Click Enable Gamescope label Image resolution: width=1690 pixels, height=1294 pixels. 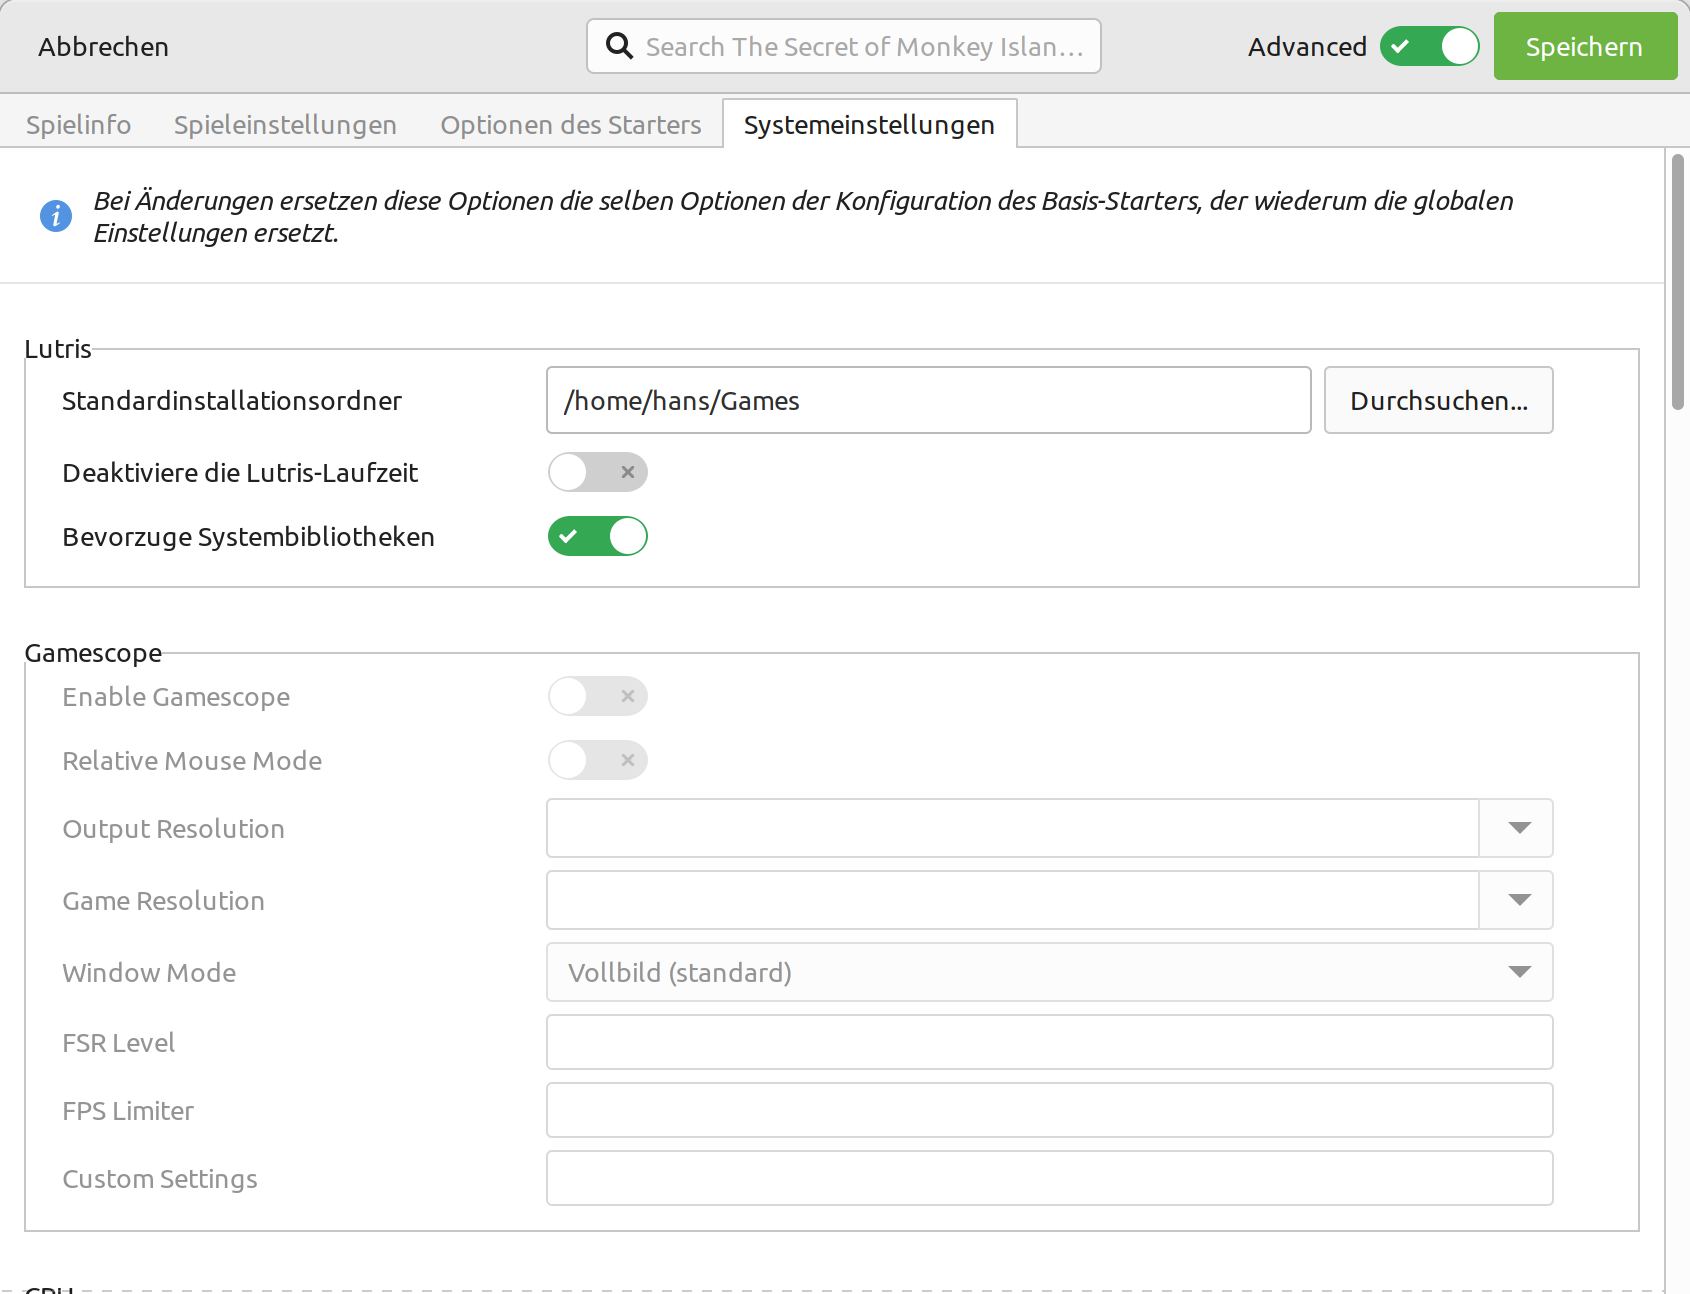click(x=176, y=697)
